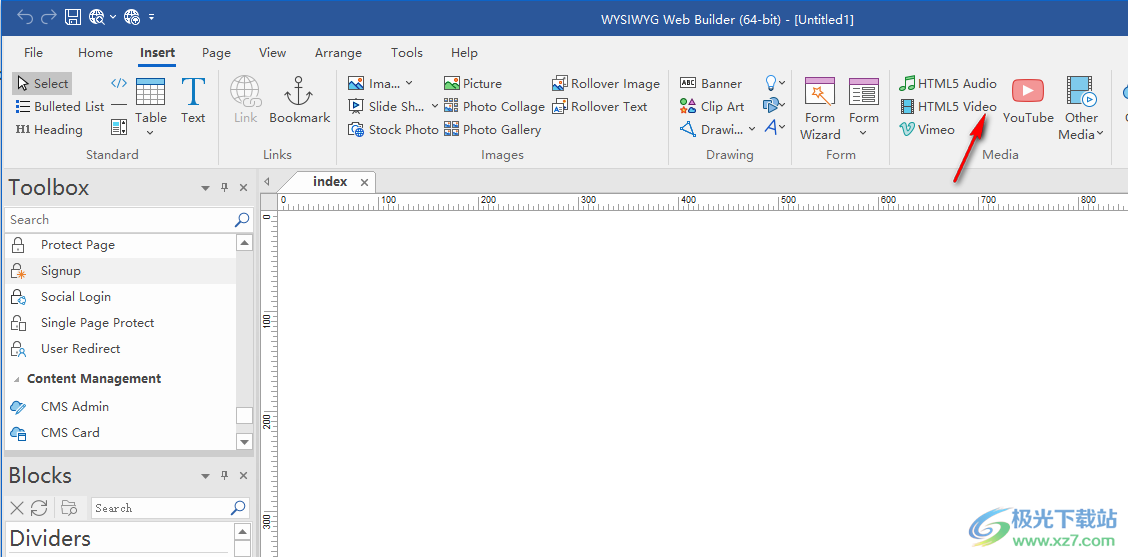Click the HTML code tag icon
The image size is (1128, 557).
(x=119, y=82)
